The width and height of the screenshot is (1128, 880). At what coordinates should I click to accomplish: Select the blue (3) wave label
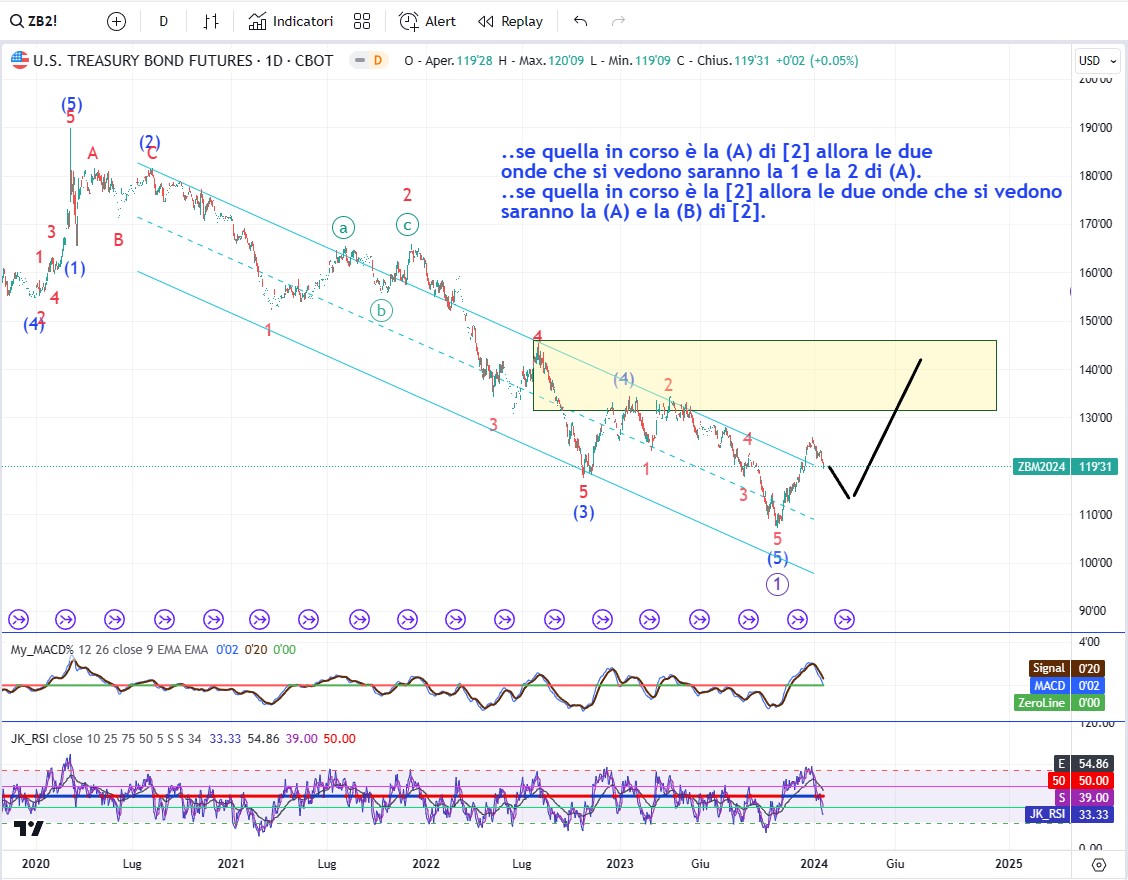[x=583, y=512]
